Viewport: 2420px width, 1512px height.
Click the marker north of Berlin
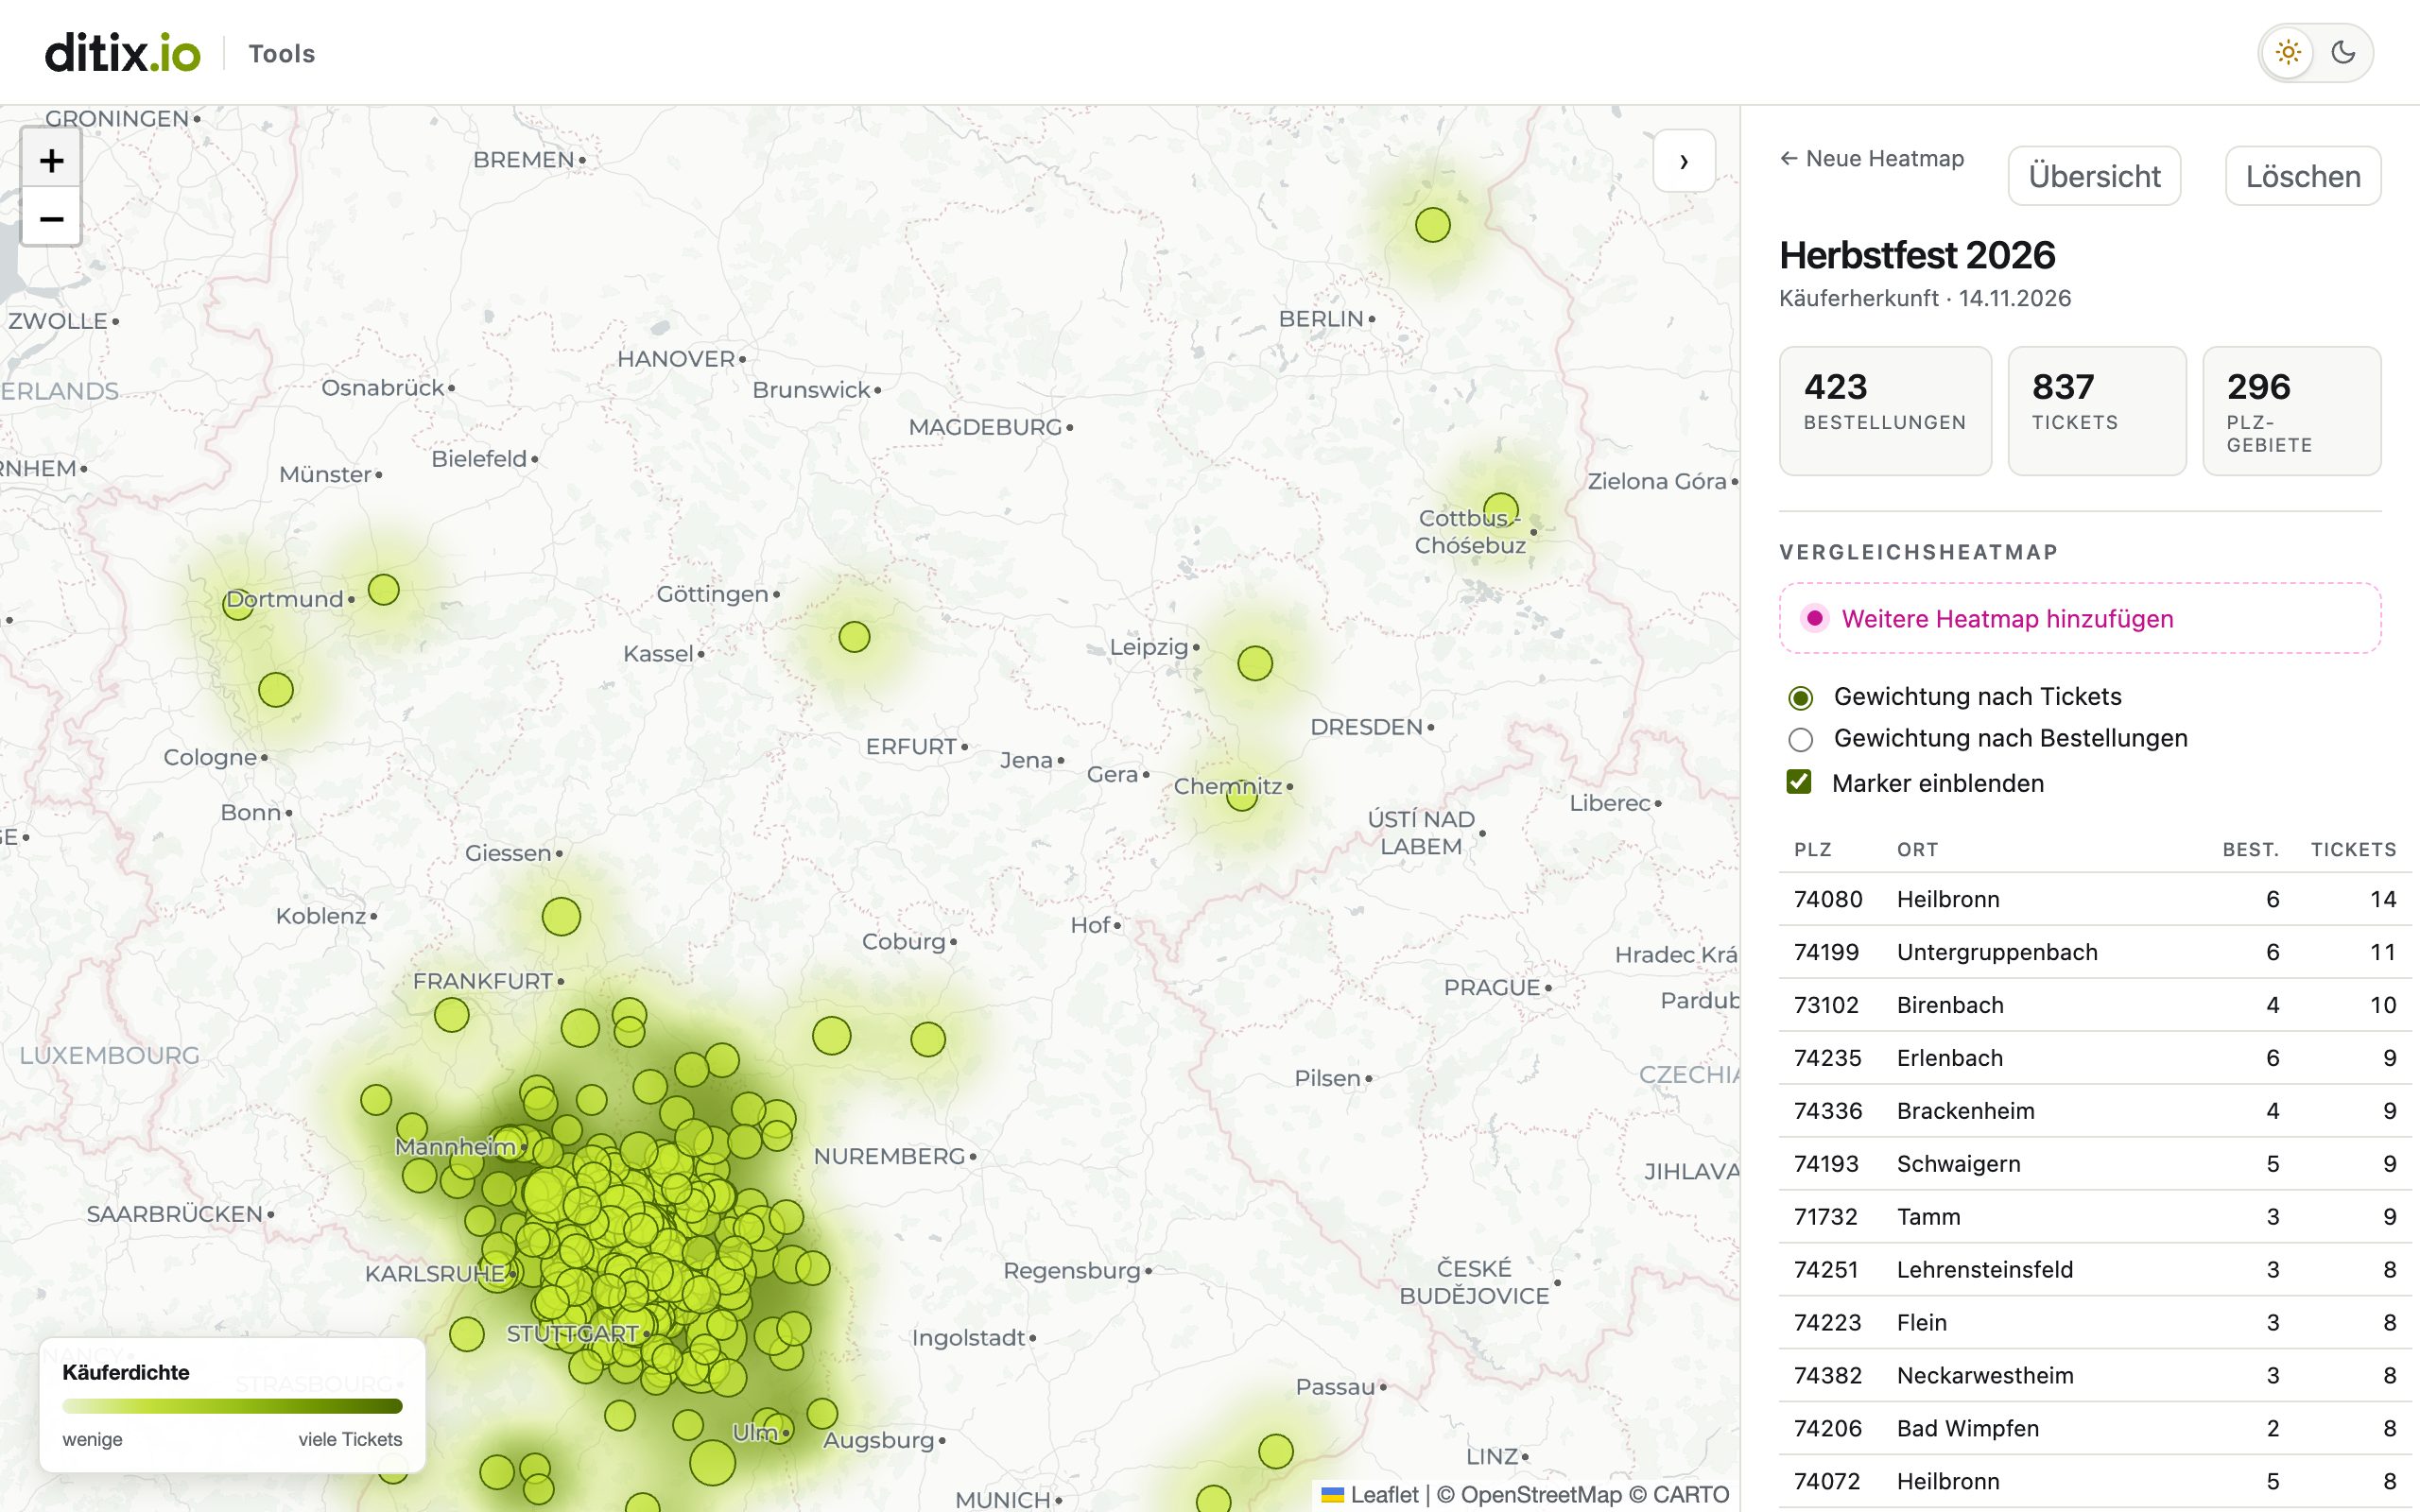[1432, 225]
